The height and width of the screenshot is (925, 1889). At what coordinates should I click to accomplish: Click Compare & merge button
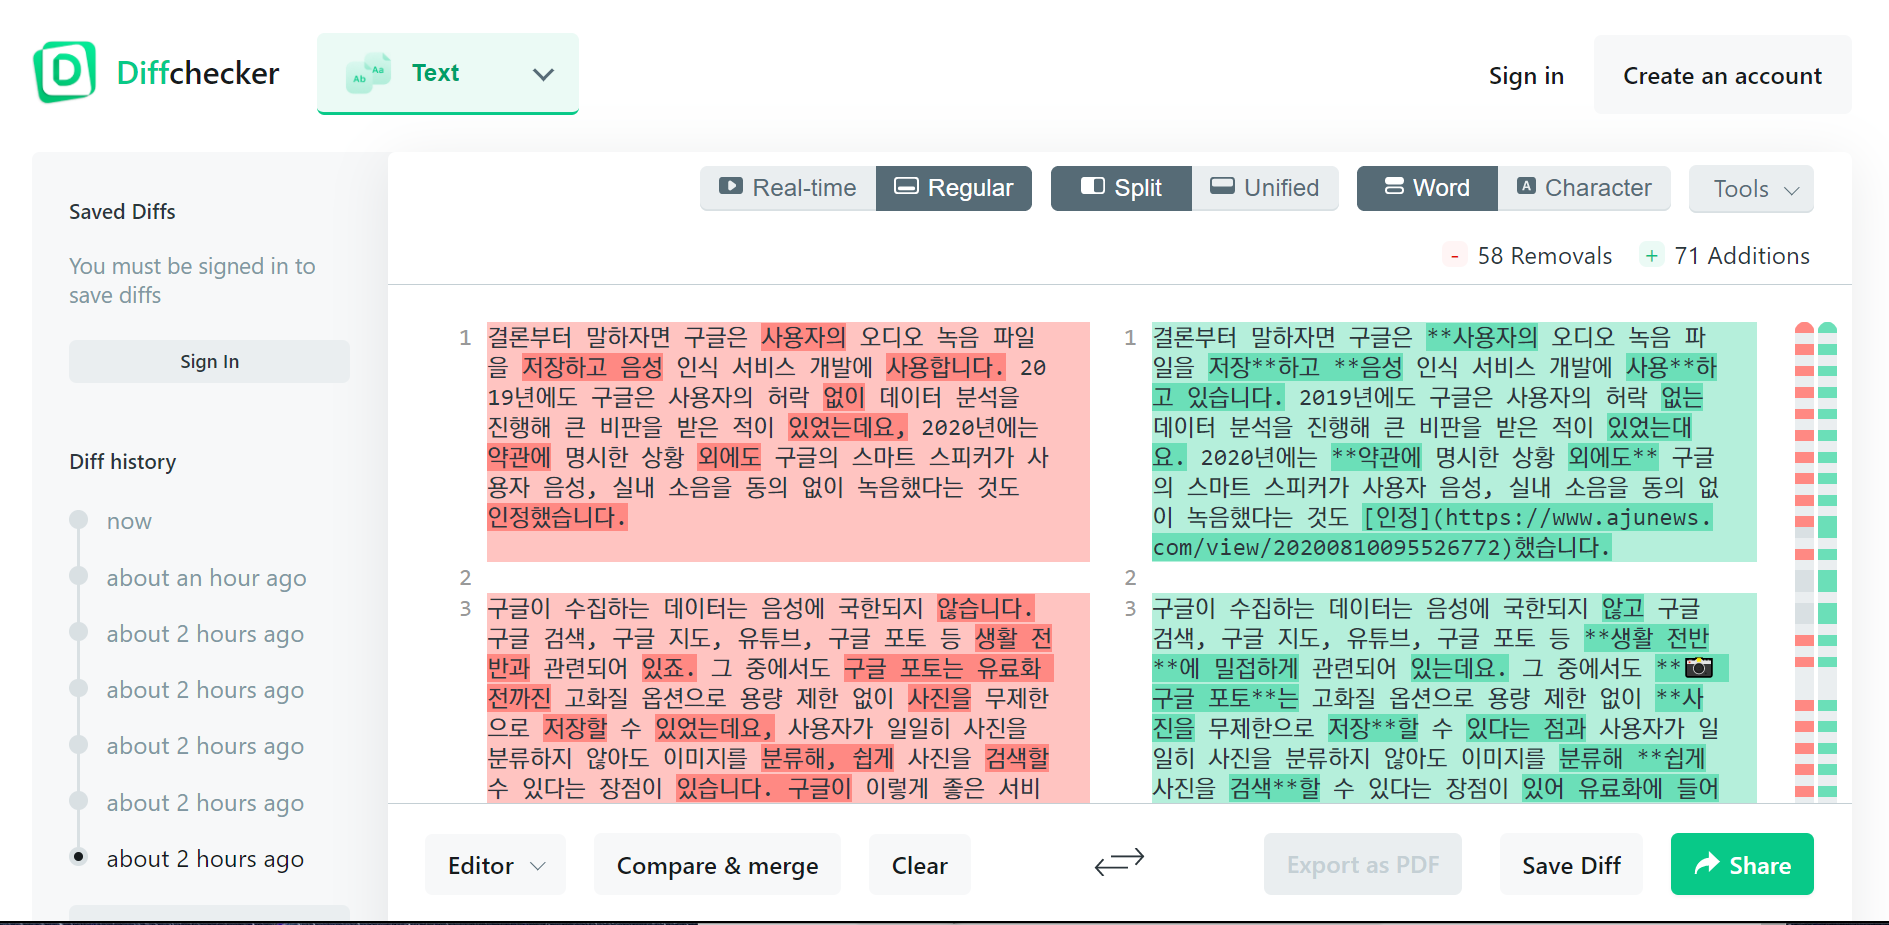[x=717, y=865]
